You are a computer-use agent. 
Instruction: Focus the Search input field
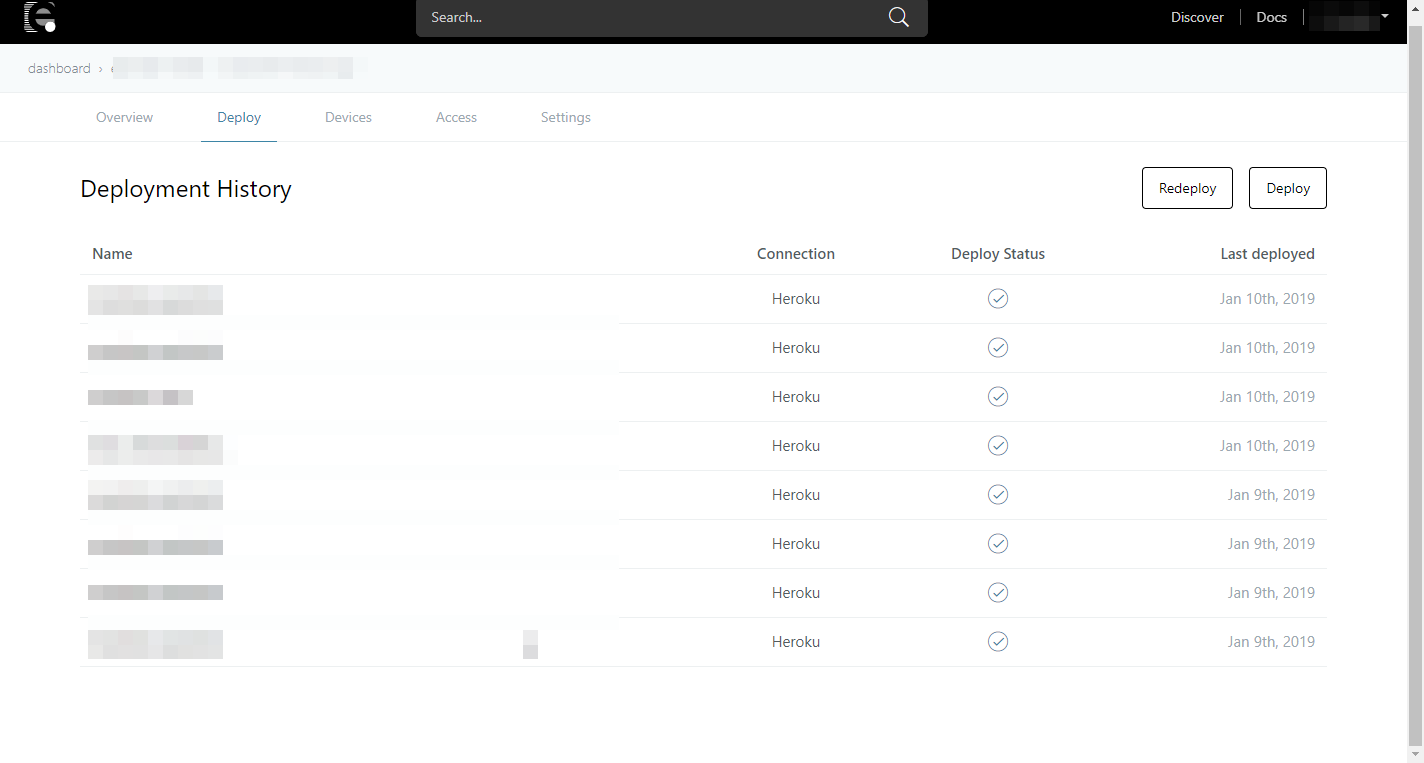[650, 17]
